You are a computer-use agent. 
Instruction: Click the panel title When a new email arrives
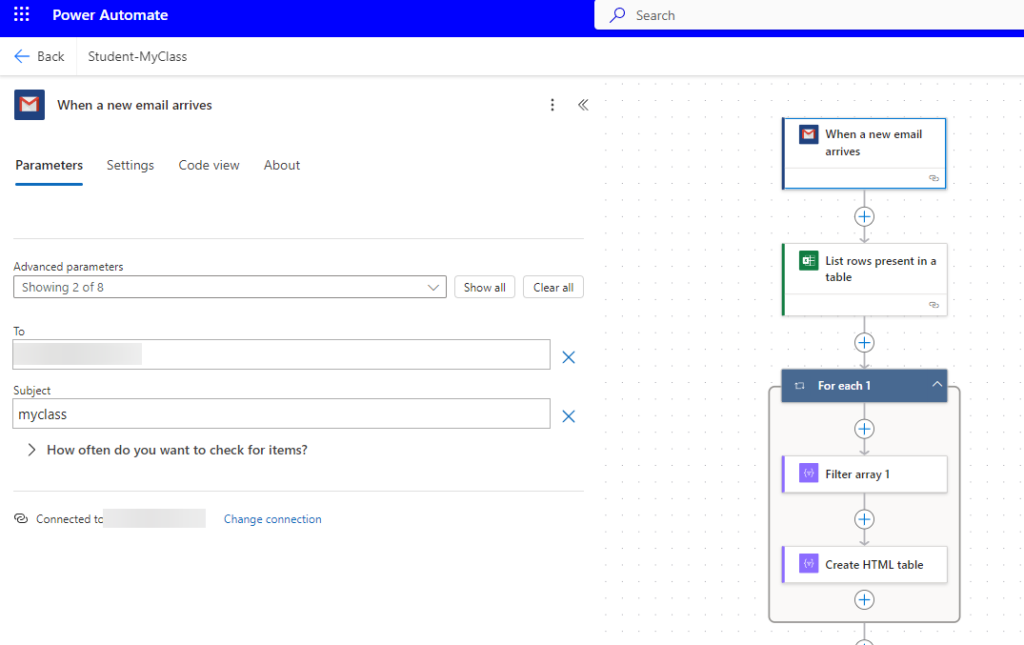(x=135, y=105)
